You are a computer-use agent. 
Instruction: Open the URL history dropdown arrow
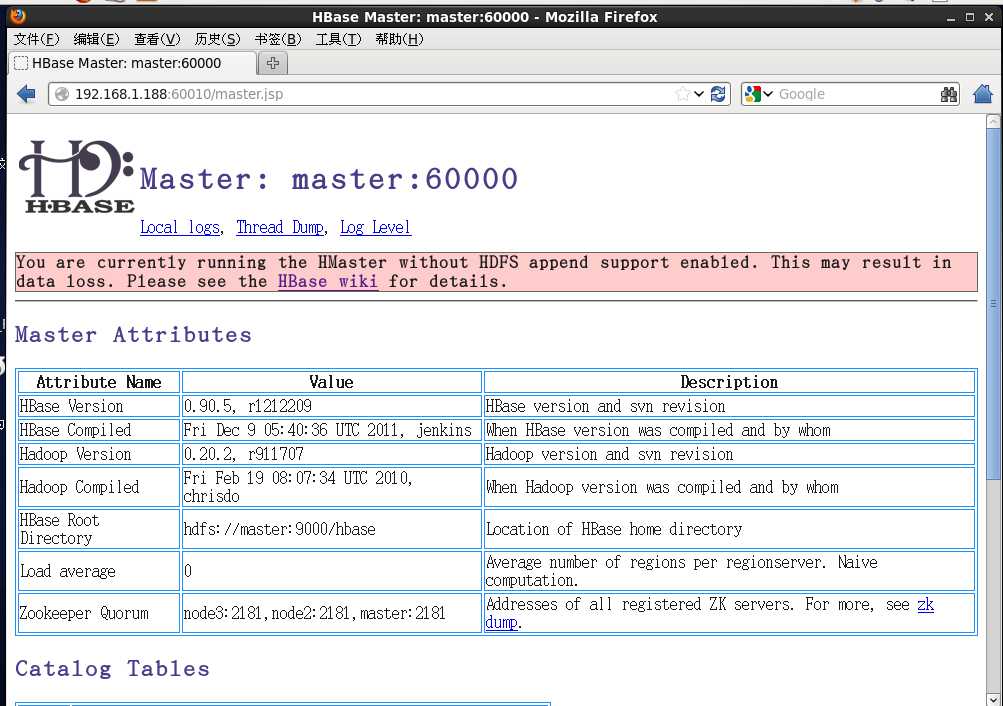pos(699,94)
